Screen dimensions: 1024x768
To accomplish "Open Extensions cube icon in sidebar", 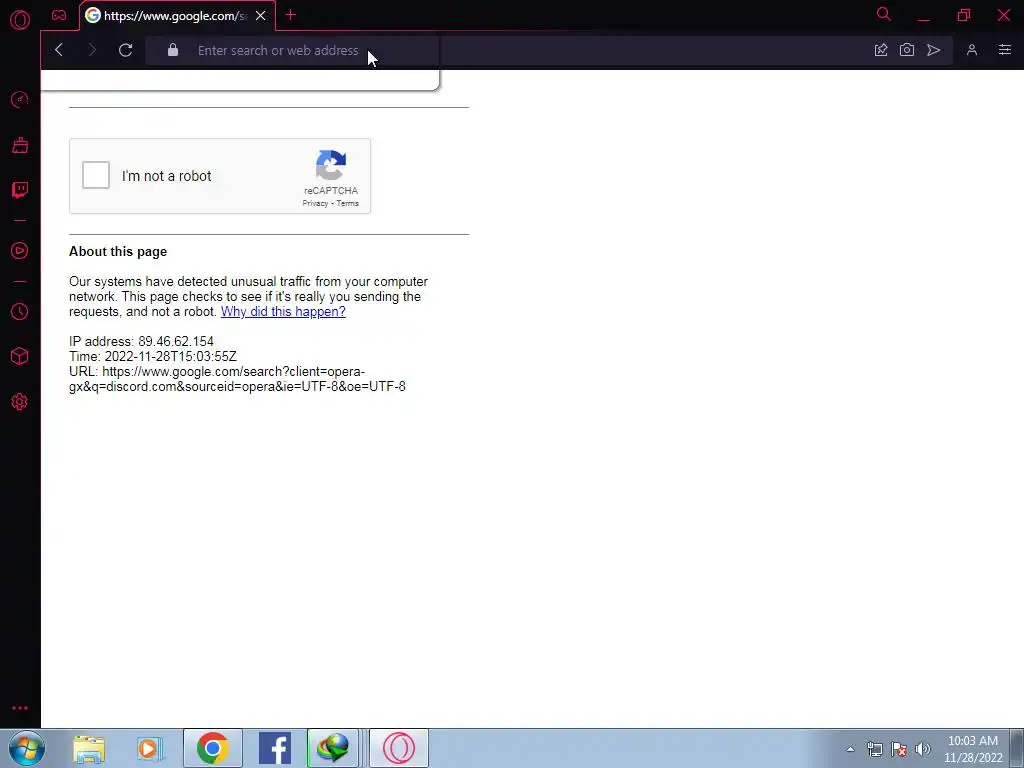I will (20, 356).
